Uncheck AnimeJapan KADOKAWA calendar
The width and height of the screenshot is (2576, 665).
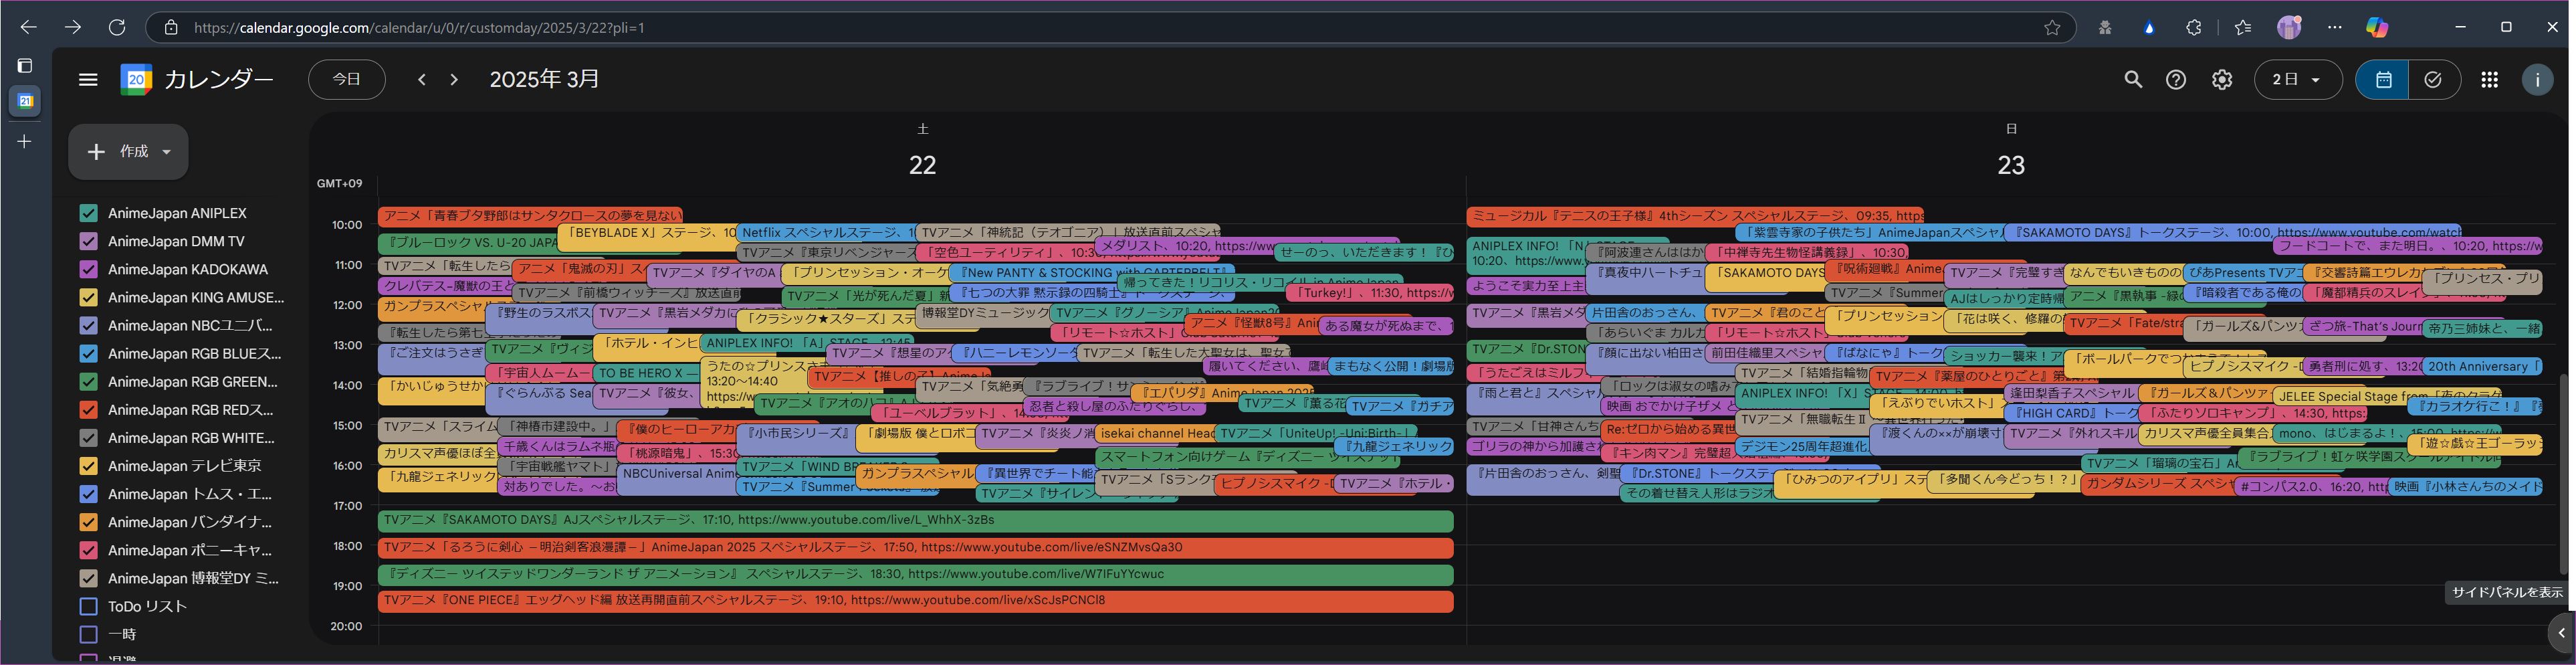pos(88,269)
